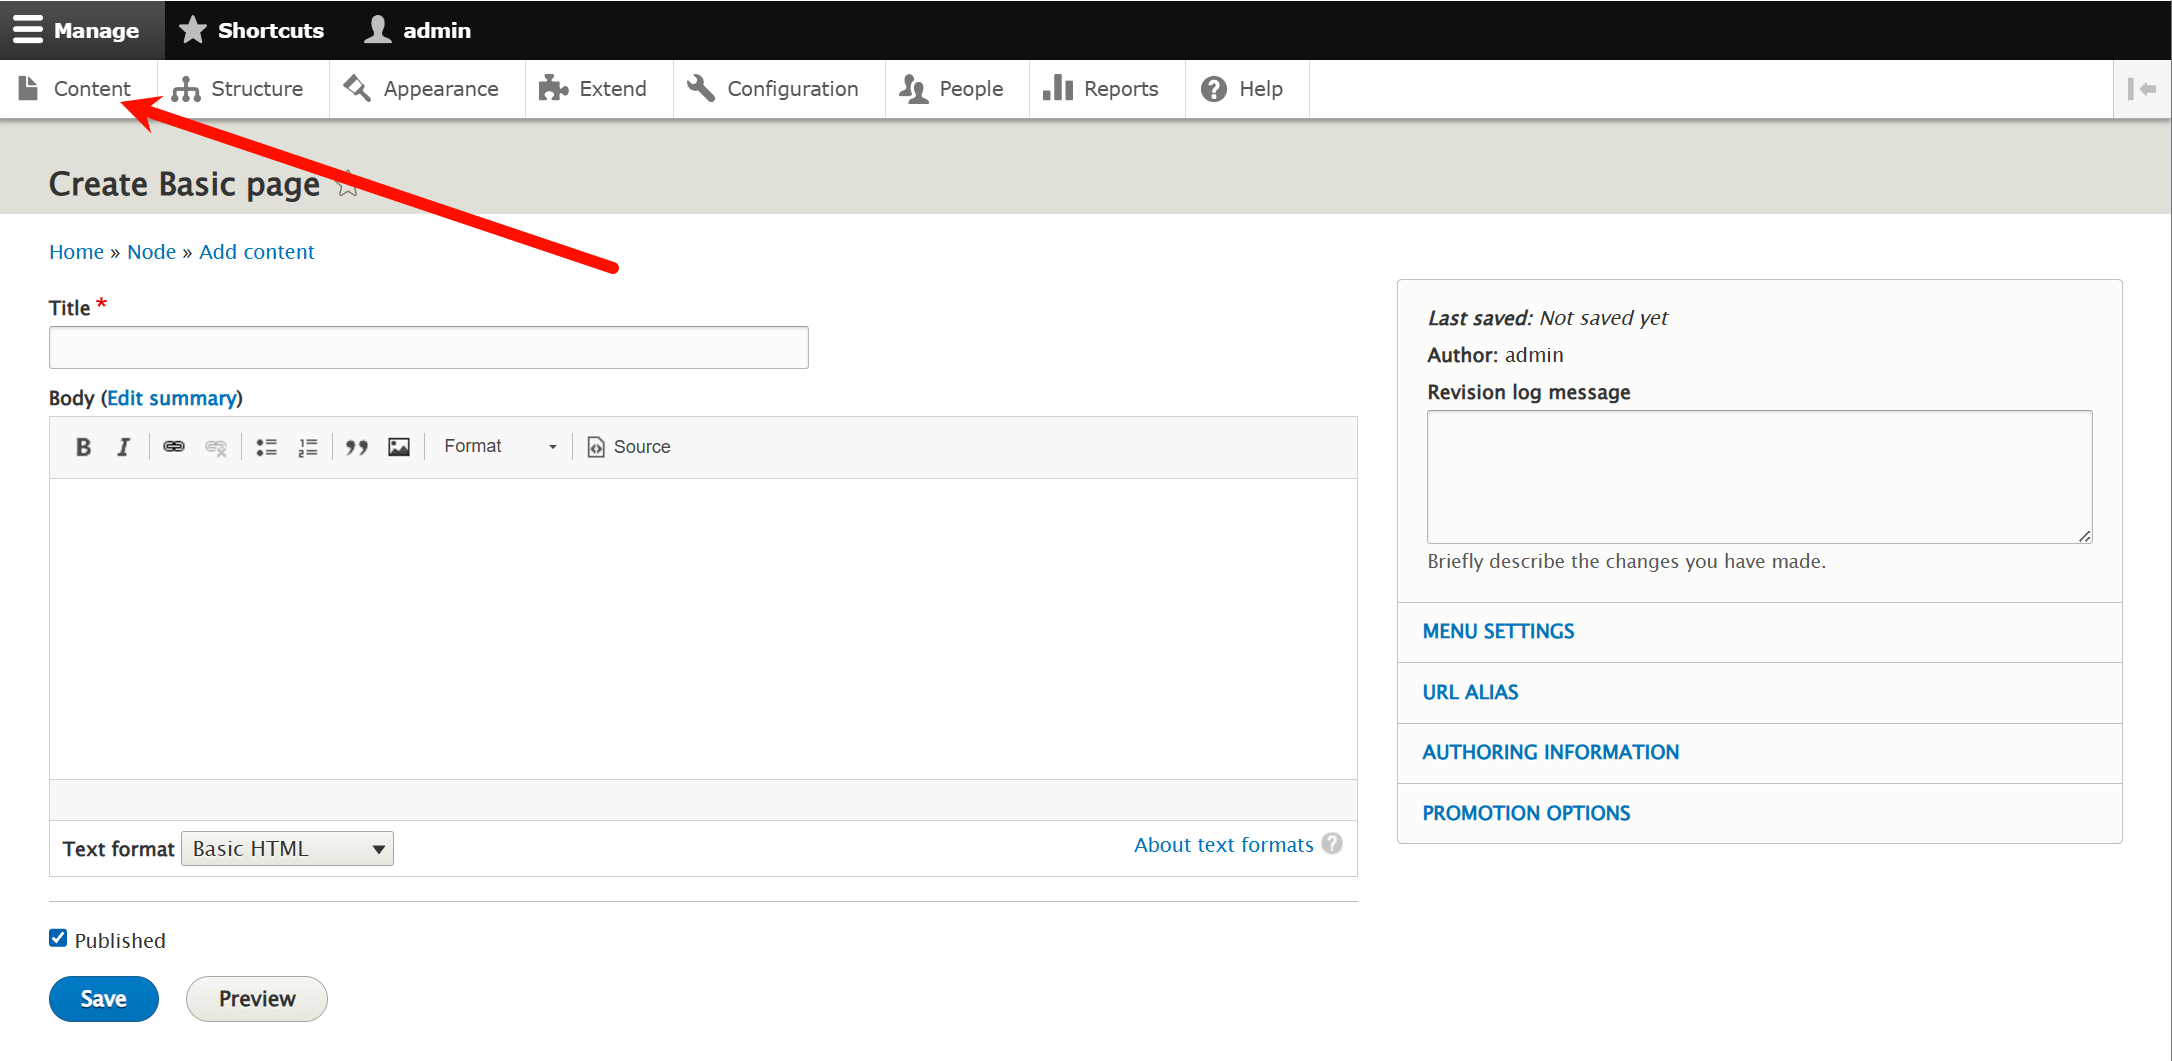Open the Extend modules menu

click(x=599, y=89)
